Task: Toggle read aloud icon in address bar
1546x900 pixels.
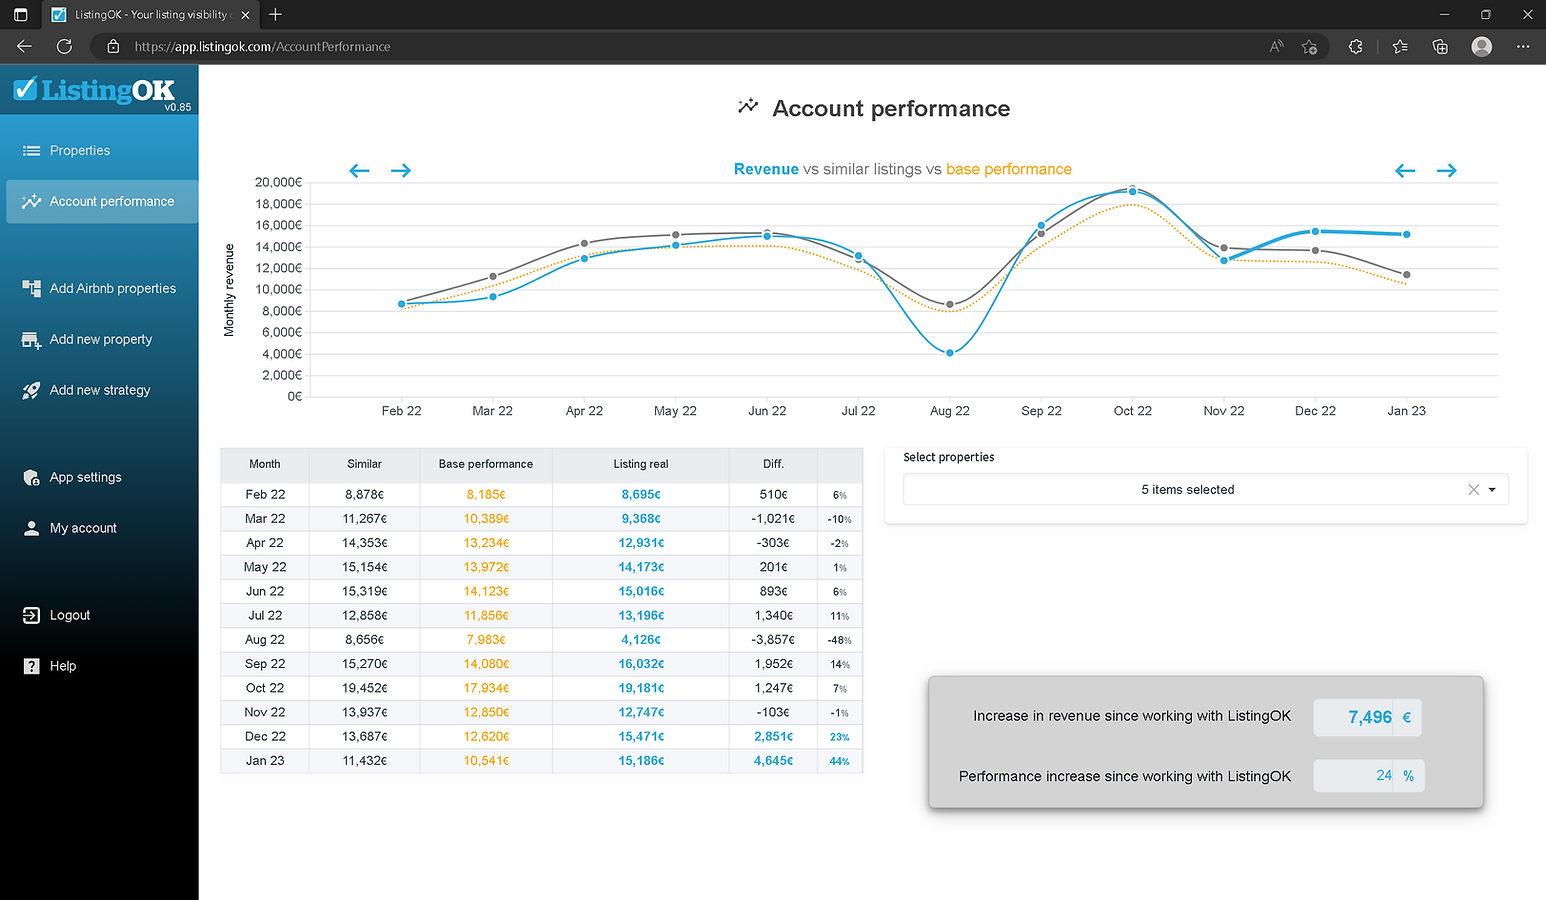Action: [x=1277, y=47]
